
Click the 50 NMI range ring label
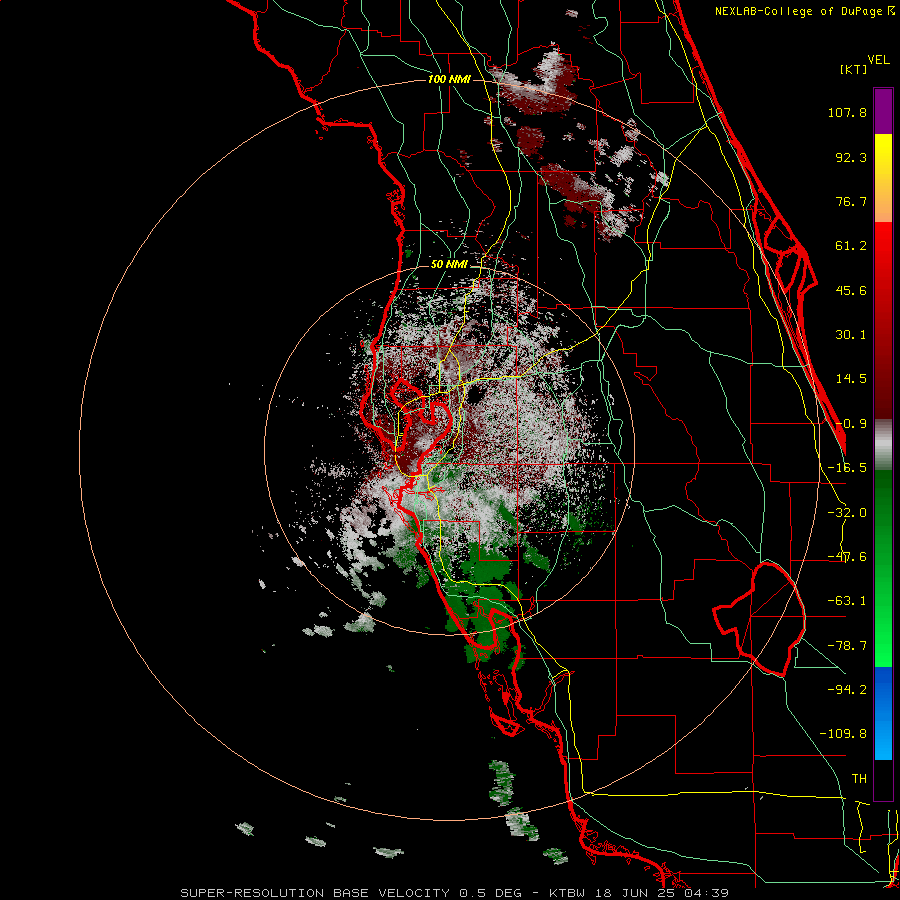[x=449, y=265]
